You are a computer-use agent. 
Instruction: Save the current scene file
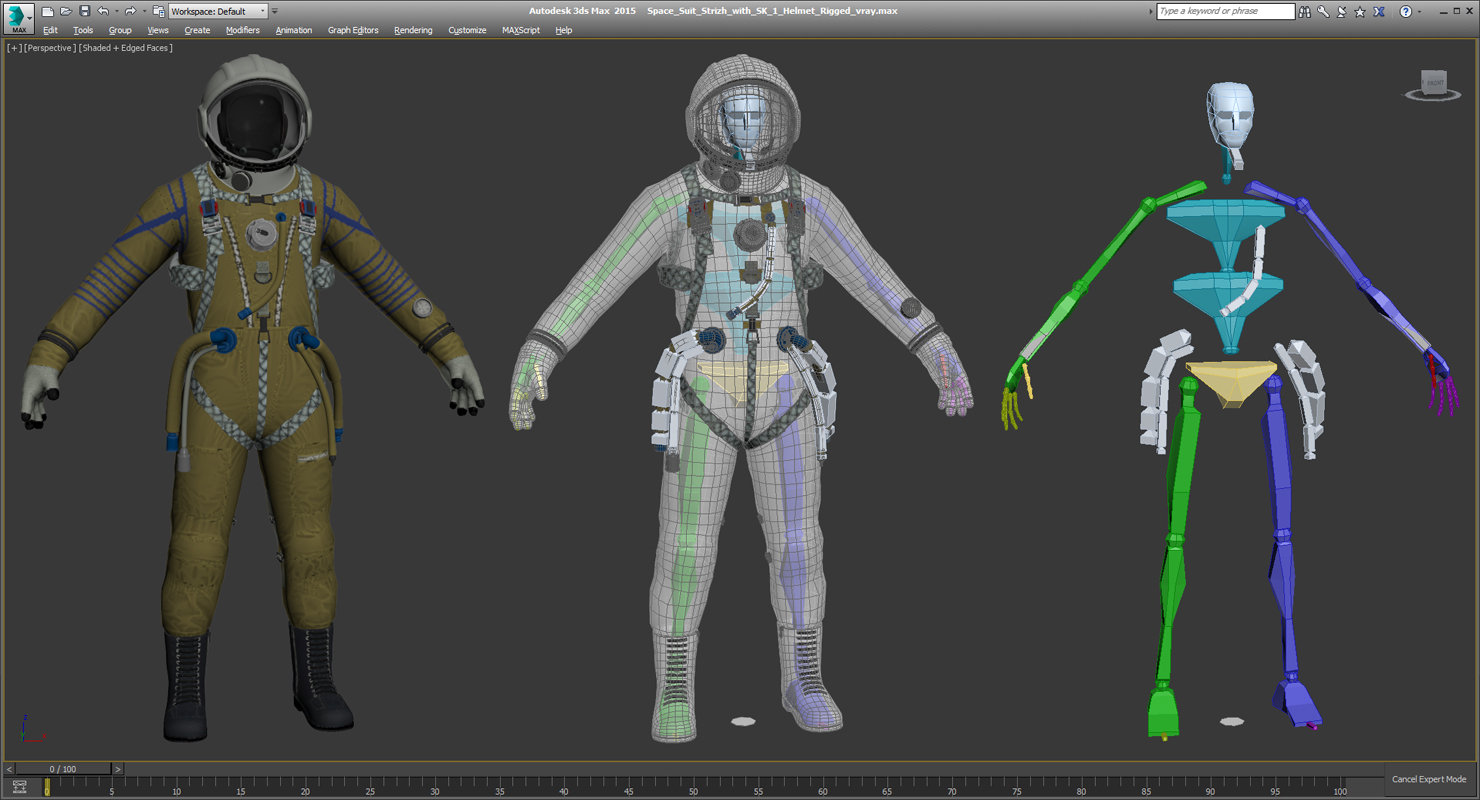(84, 11)
